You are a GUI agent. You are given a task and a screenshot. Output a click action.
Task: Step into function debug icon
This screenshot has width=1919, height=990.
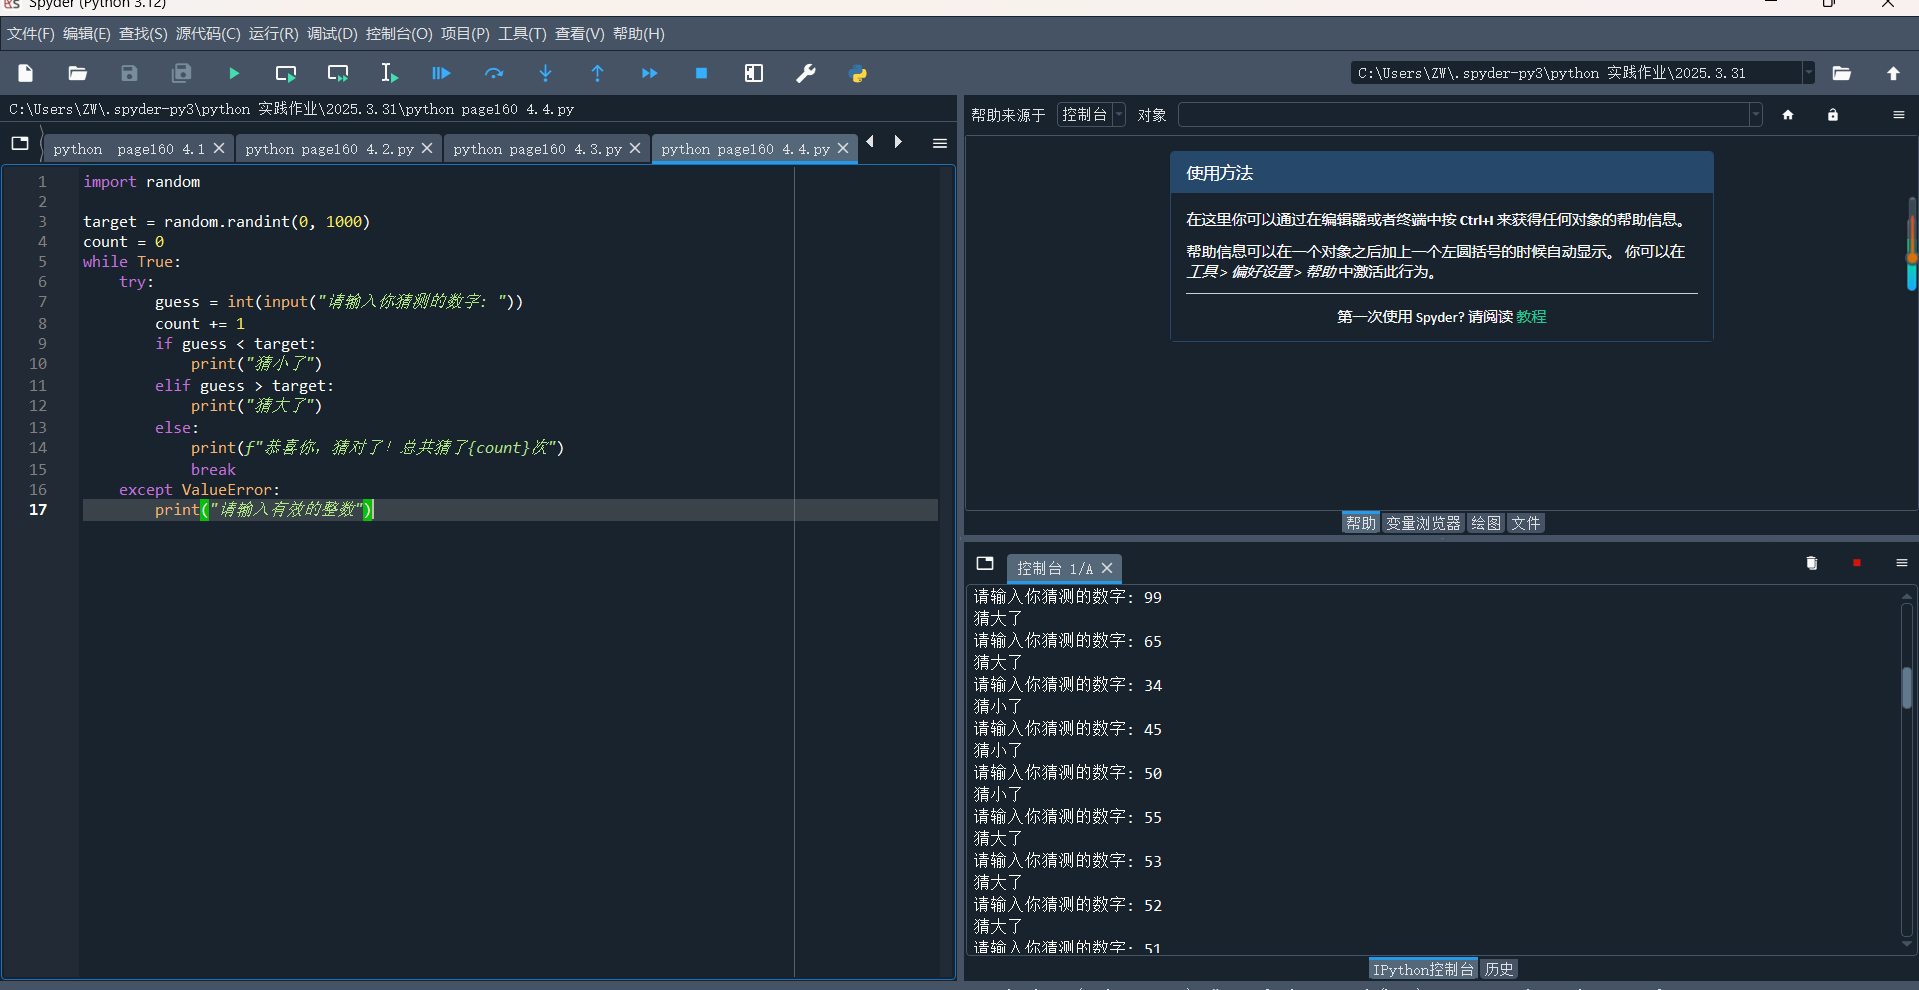click(x=546, y=73)
